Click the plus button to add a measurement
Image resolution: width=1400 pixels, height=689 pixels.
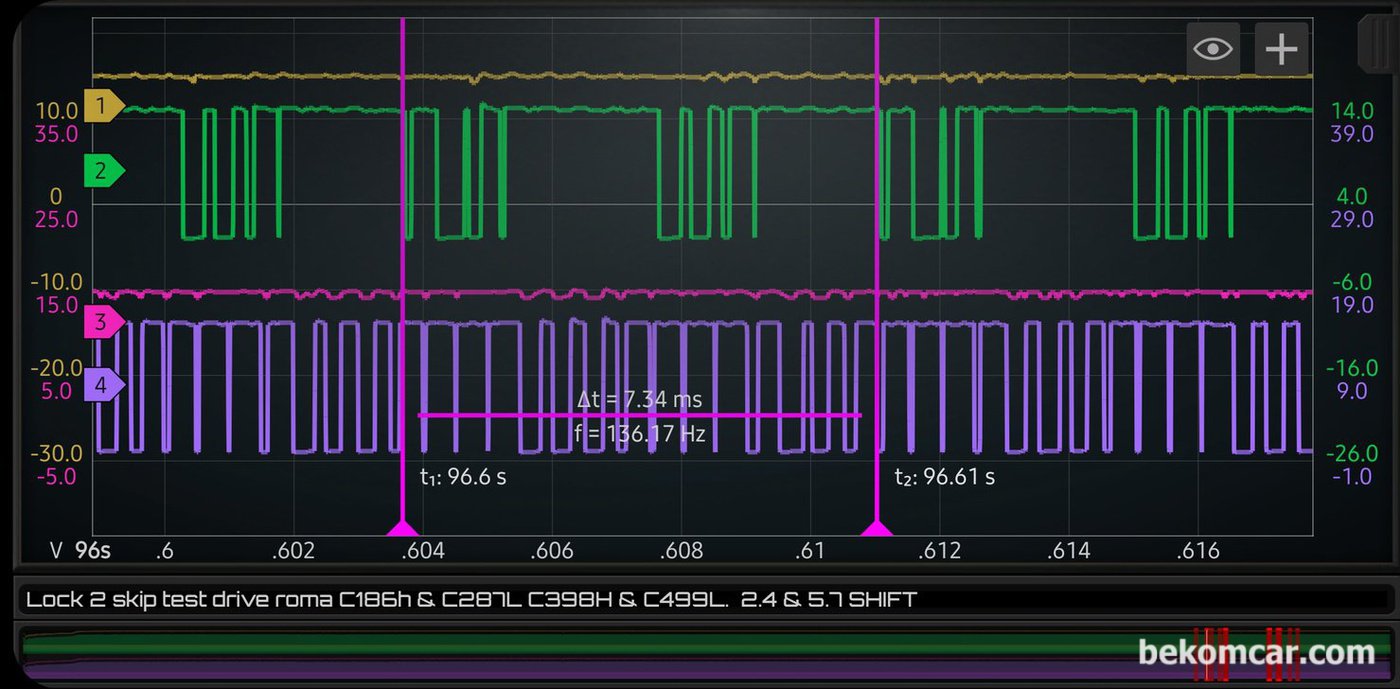point(1281,48)
